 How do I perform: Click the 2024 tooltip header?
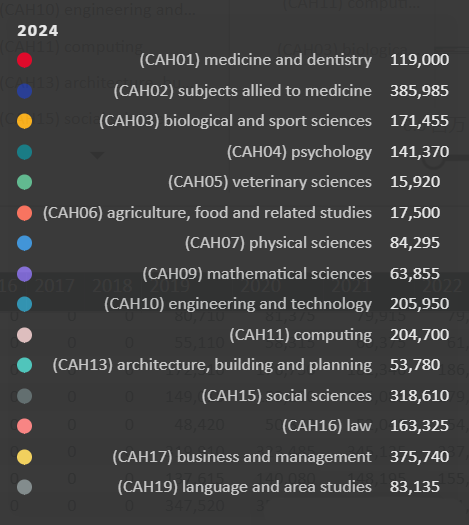tap(37, 31)
